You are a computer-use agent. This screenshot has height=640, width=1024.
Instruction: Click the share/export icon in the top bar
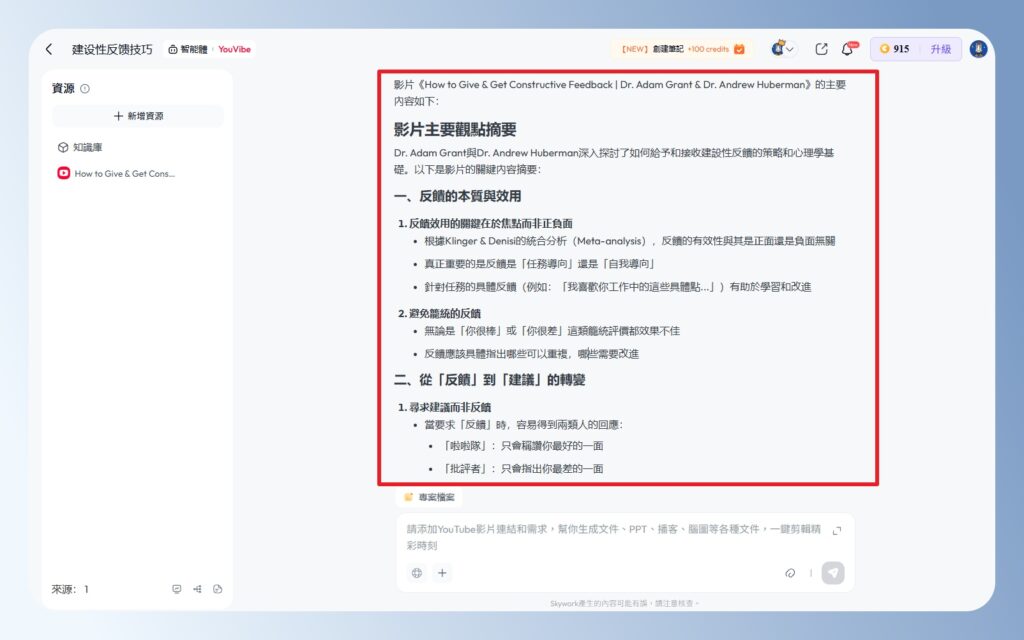coord(821,48)
